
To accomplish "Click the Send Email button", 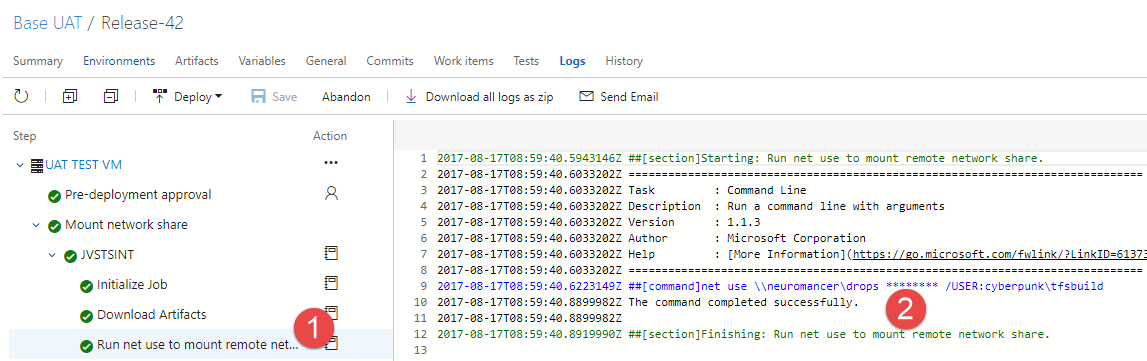I will pyautogui.click(x=619, y=96).
